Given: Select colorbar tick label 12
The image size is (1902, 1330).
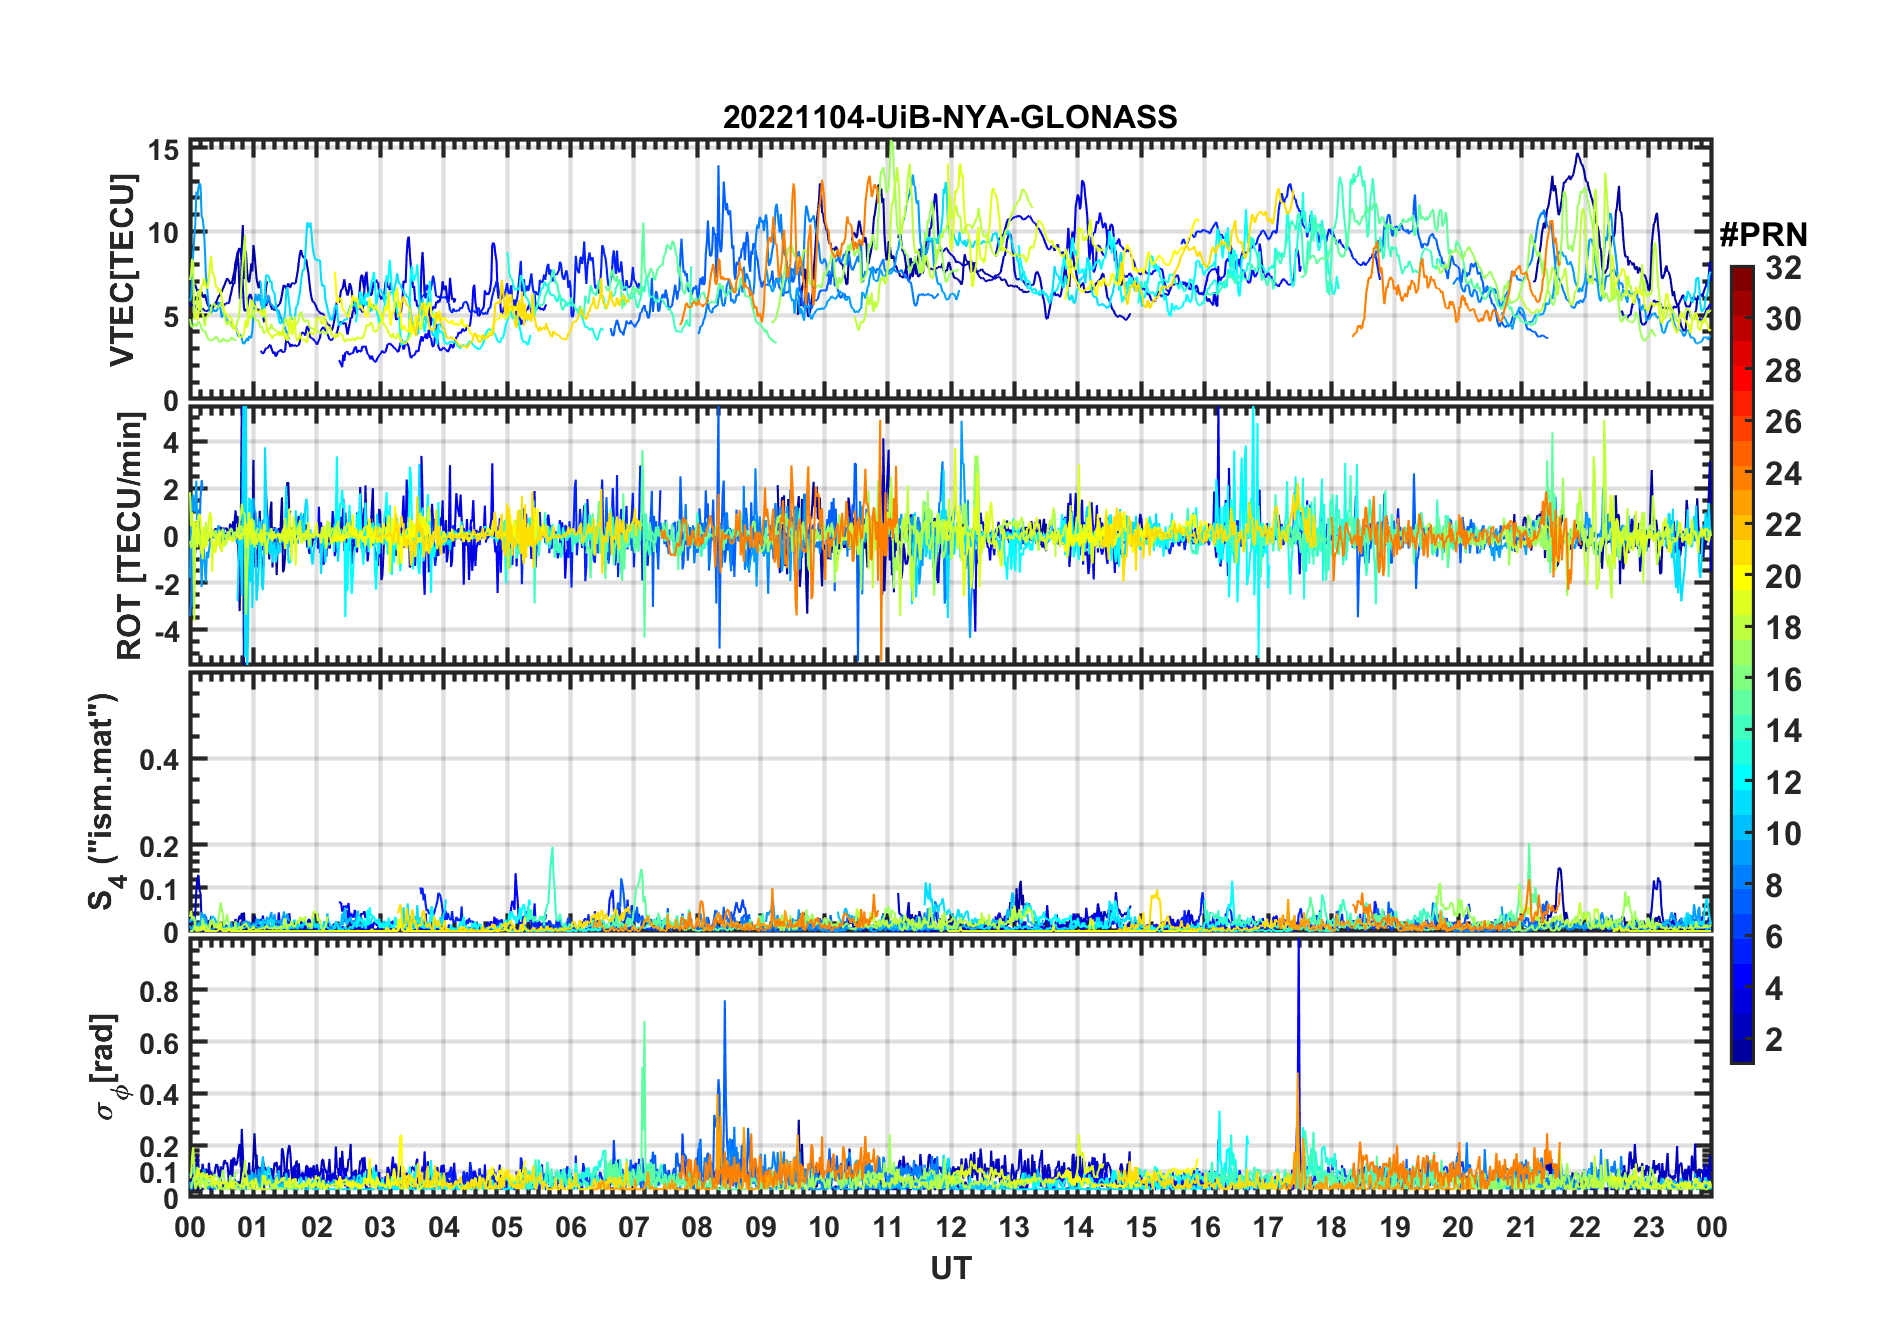Looking at the screenshot, I should (1783, 782).
